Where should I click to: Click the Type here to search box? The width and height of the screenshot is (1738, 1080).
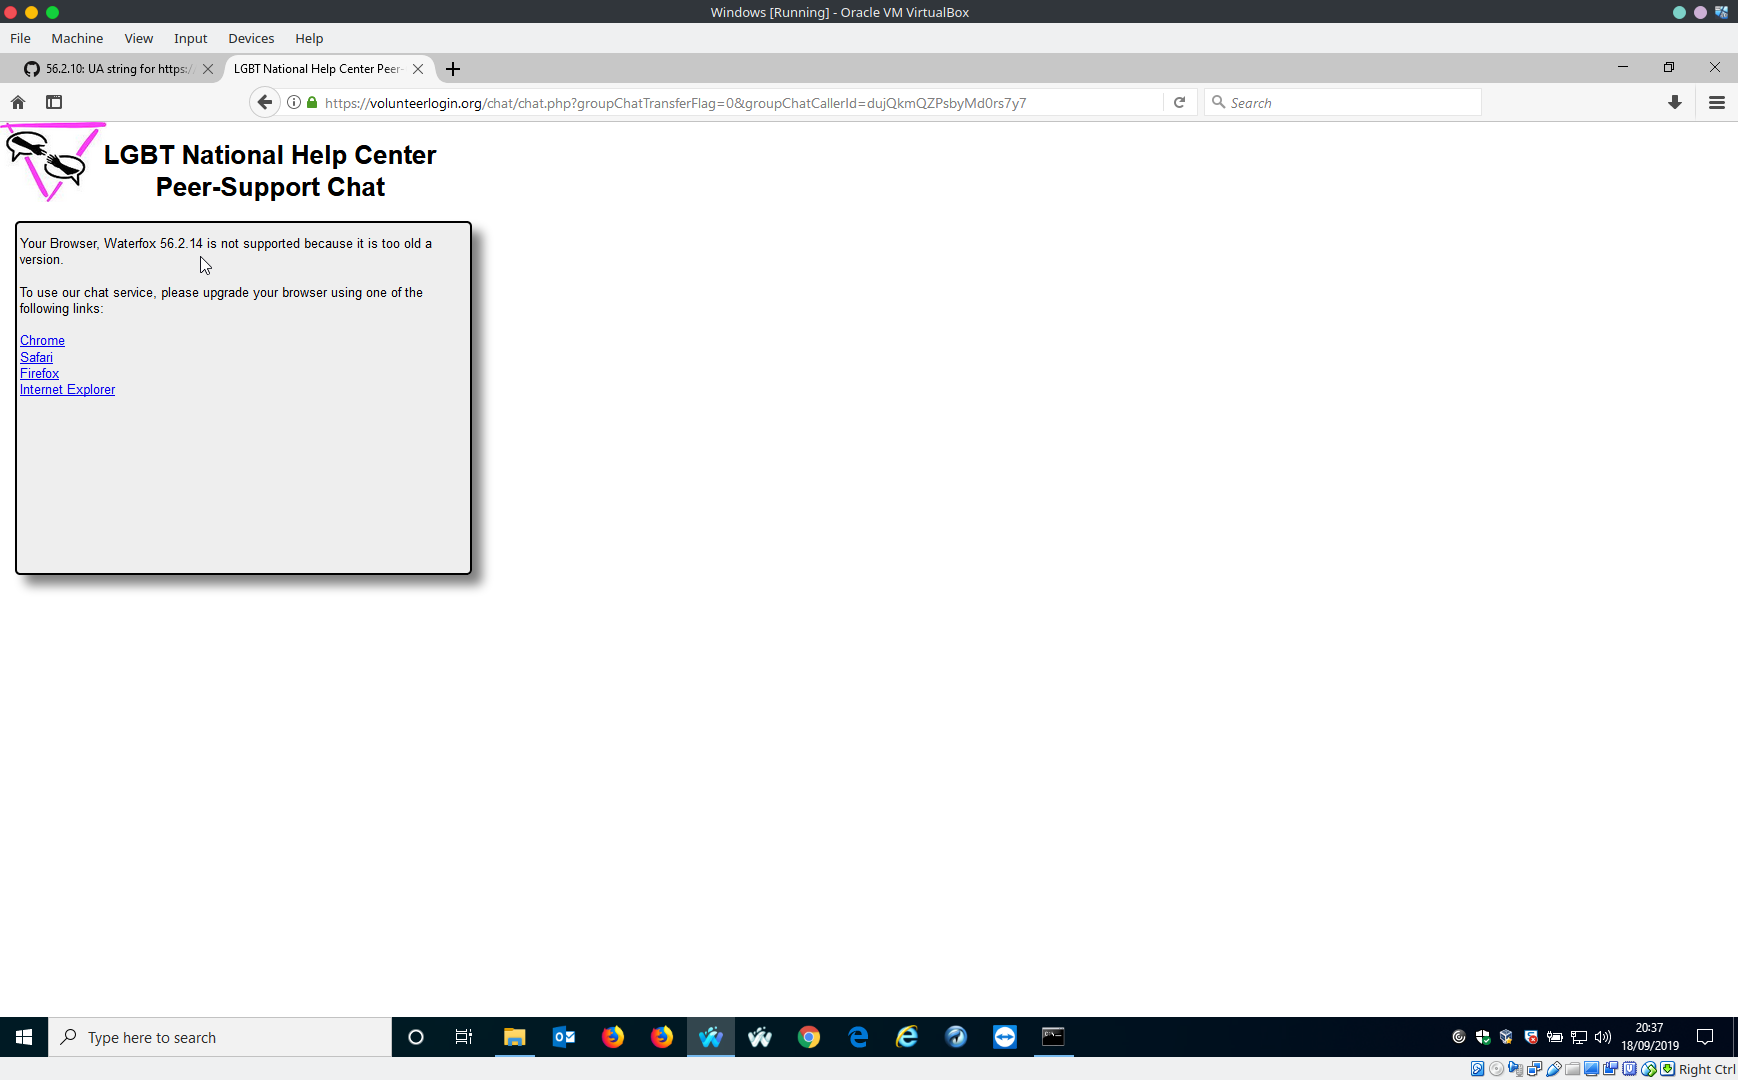click(x=220, y=1037)
